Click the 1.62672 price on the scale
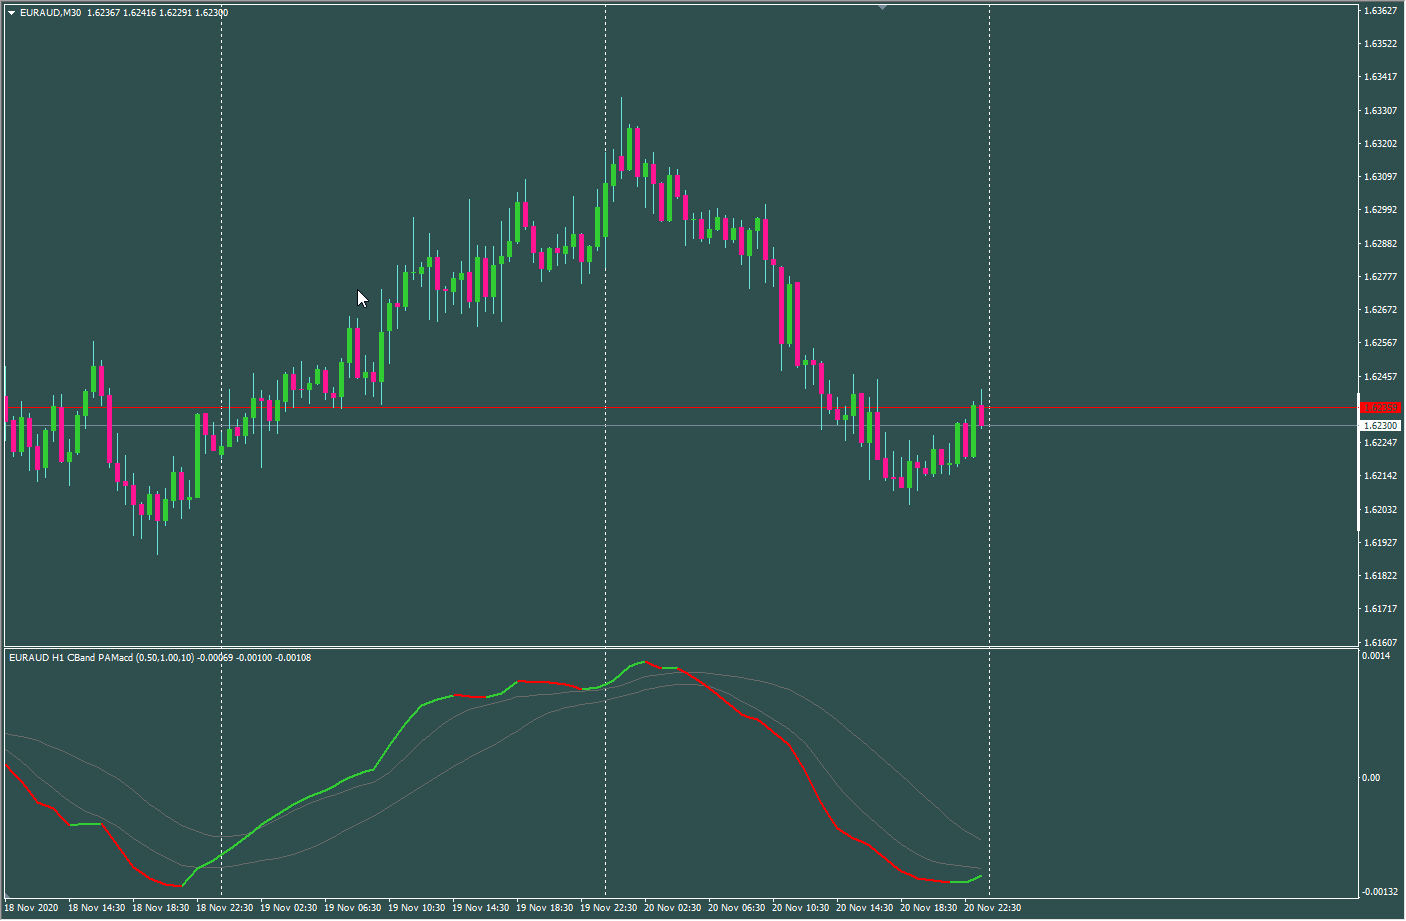The width and height of the screenshot is (1406, 921). 1381,310
